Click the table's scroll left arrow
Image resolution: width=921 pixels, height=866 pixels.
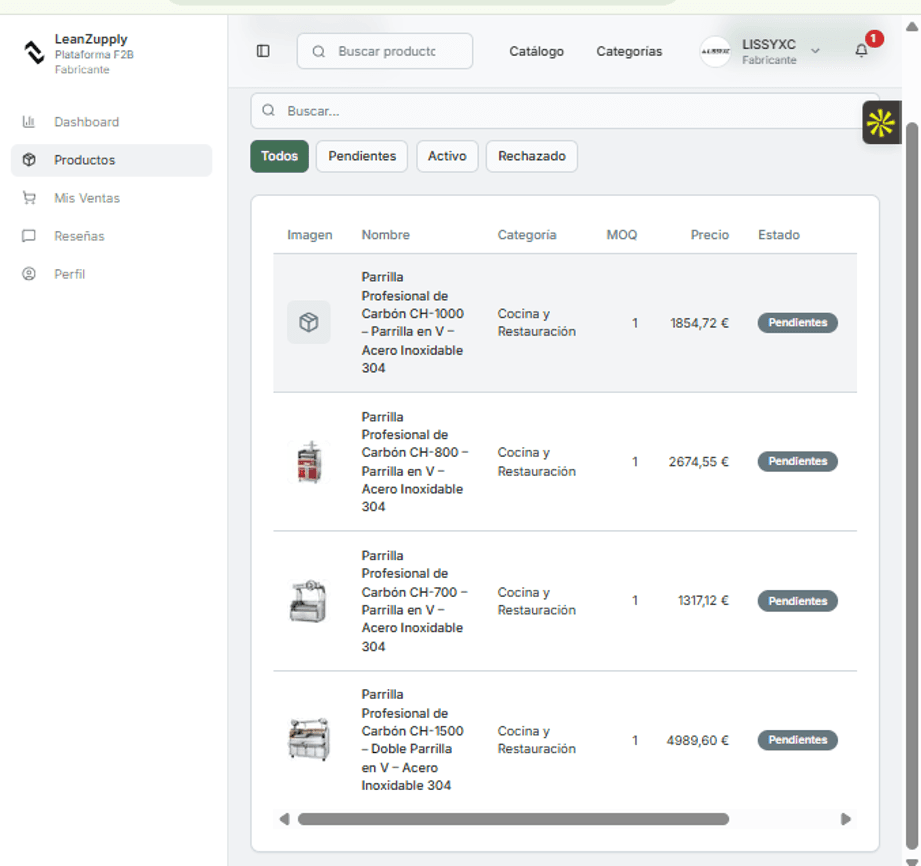click(x=284, y=819)
